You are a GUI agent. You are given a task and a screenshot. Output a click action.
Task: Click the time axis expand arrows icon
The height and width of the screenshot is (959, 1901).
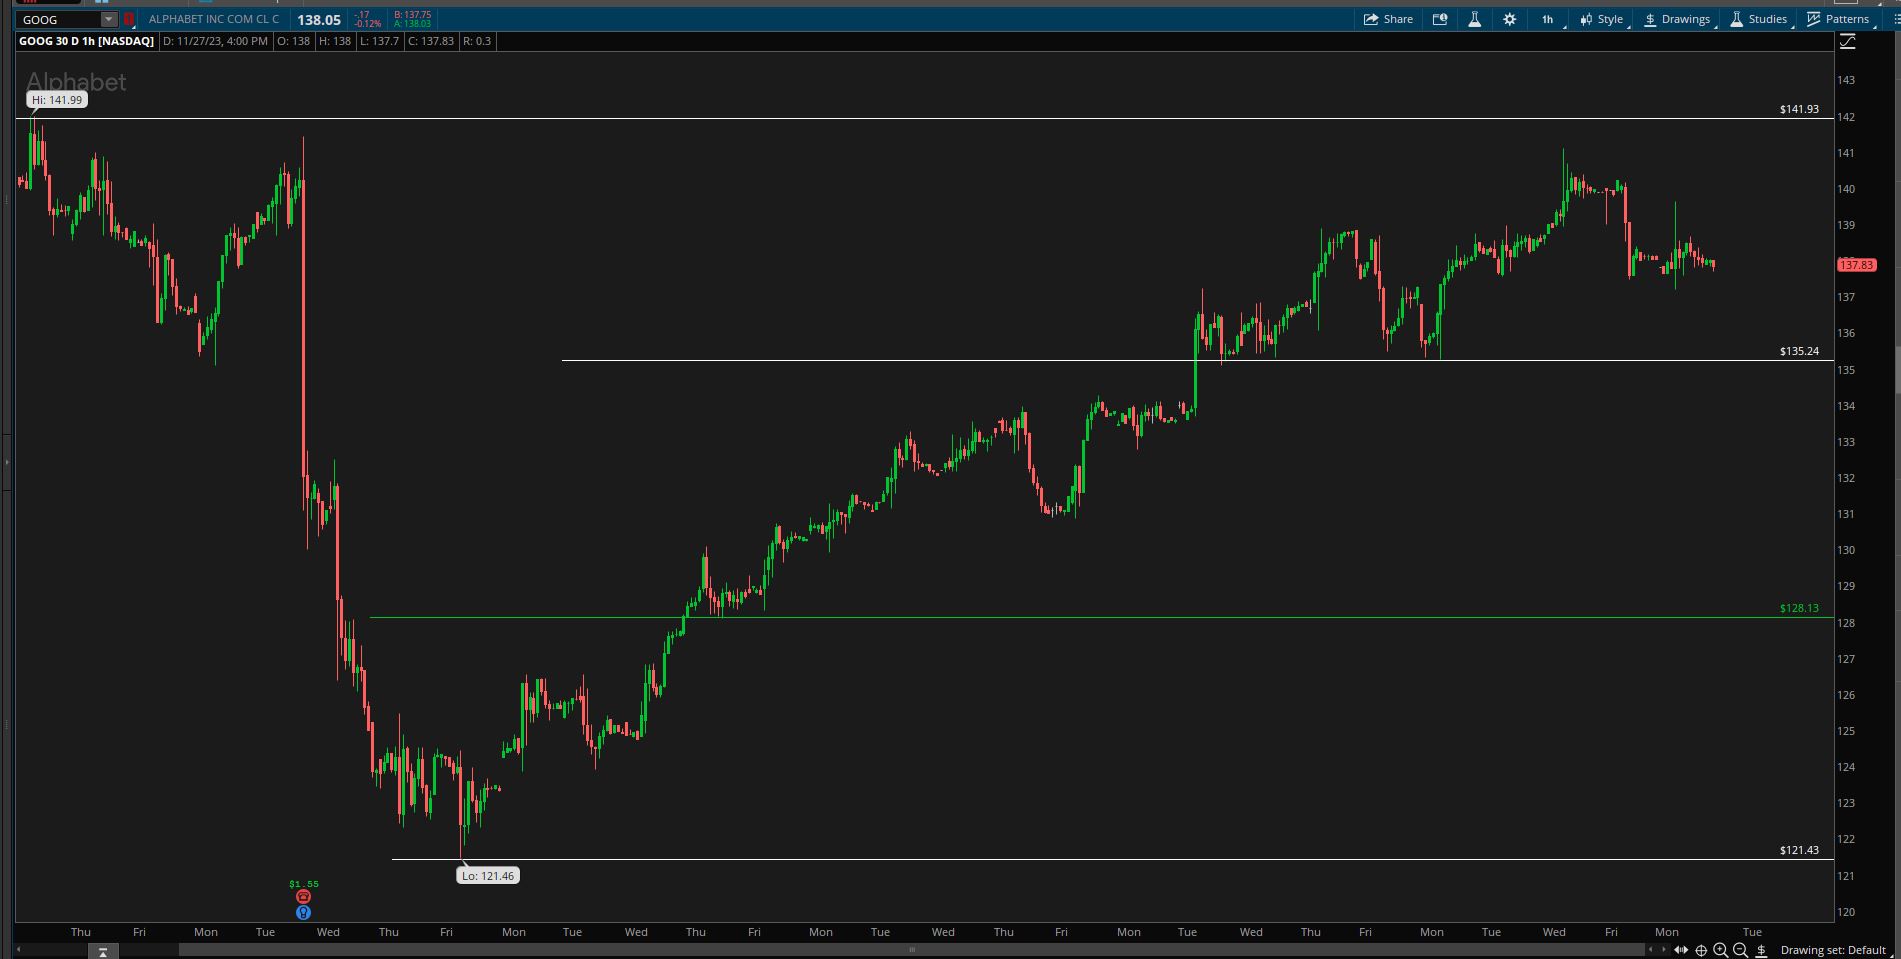point(1681,950)
